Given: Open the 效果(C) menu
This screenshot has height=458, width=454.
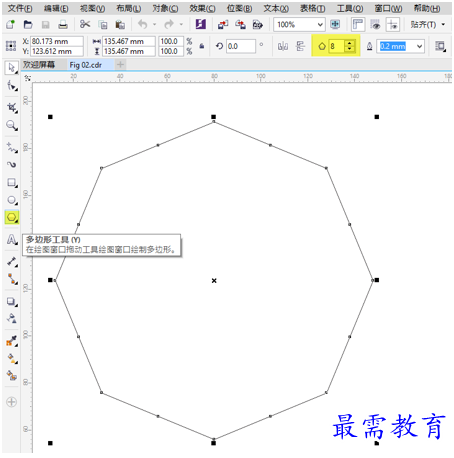Looking at the screenshot, I should pyautogui.click(x=202, y=8).
